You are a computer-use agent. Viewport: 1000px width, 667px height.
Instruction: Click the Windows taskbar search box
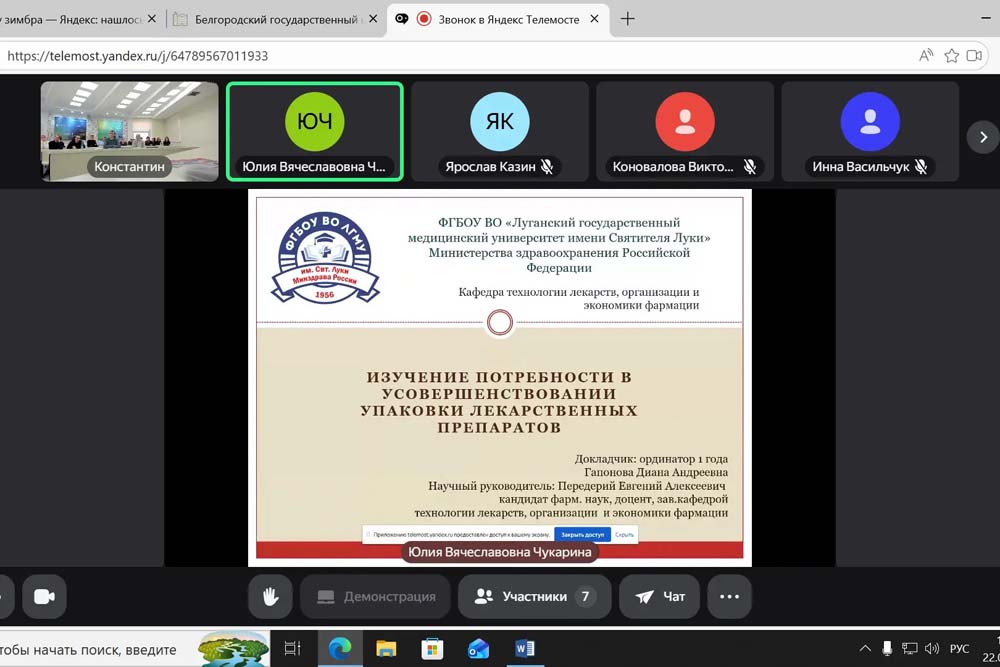tap(135, 649)
